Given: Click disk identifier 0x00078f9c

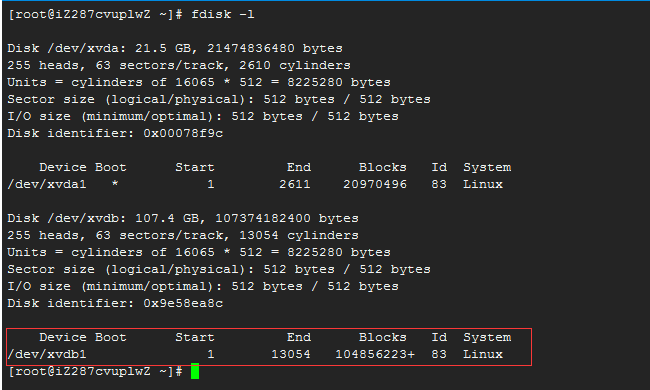Looking at the screenshot, I should coord(183,133).
